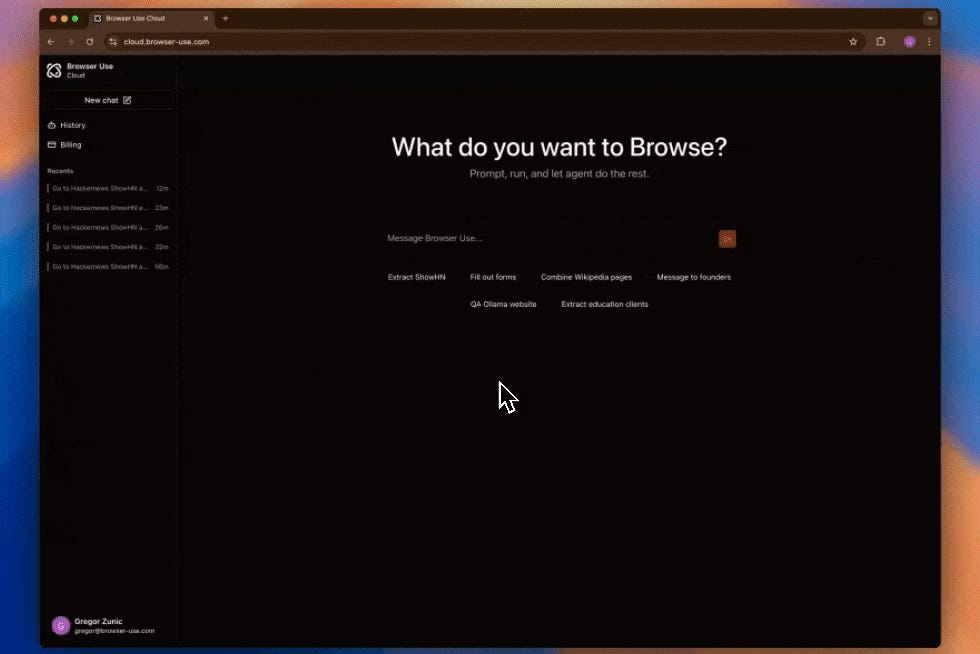Image resolution: width=980 pixels, height=654 pixels.
Task: Focus the Message Browser Use input
Action: 550,238
